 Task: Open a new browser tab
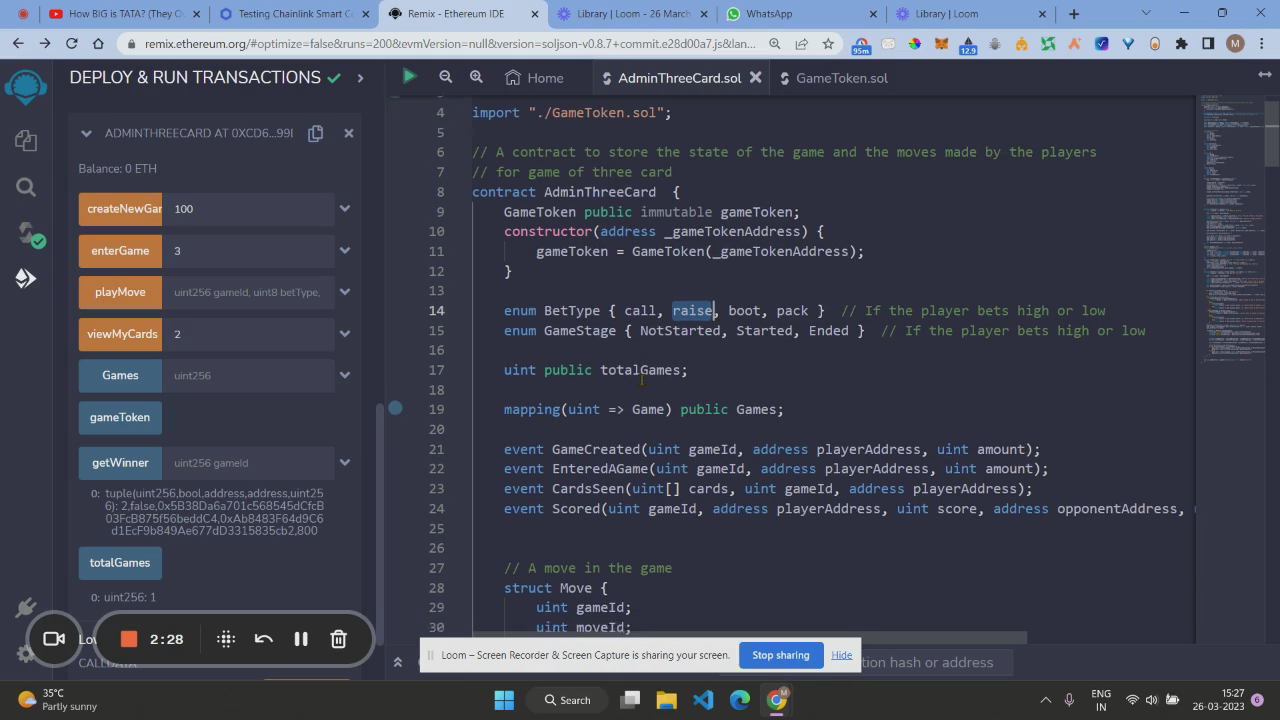pyautogui.click(x=1074, y=14)
